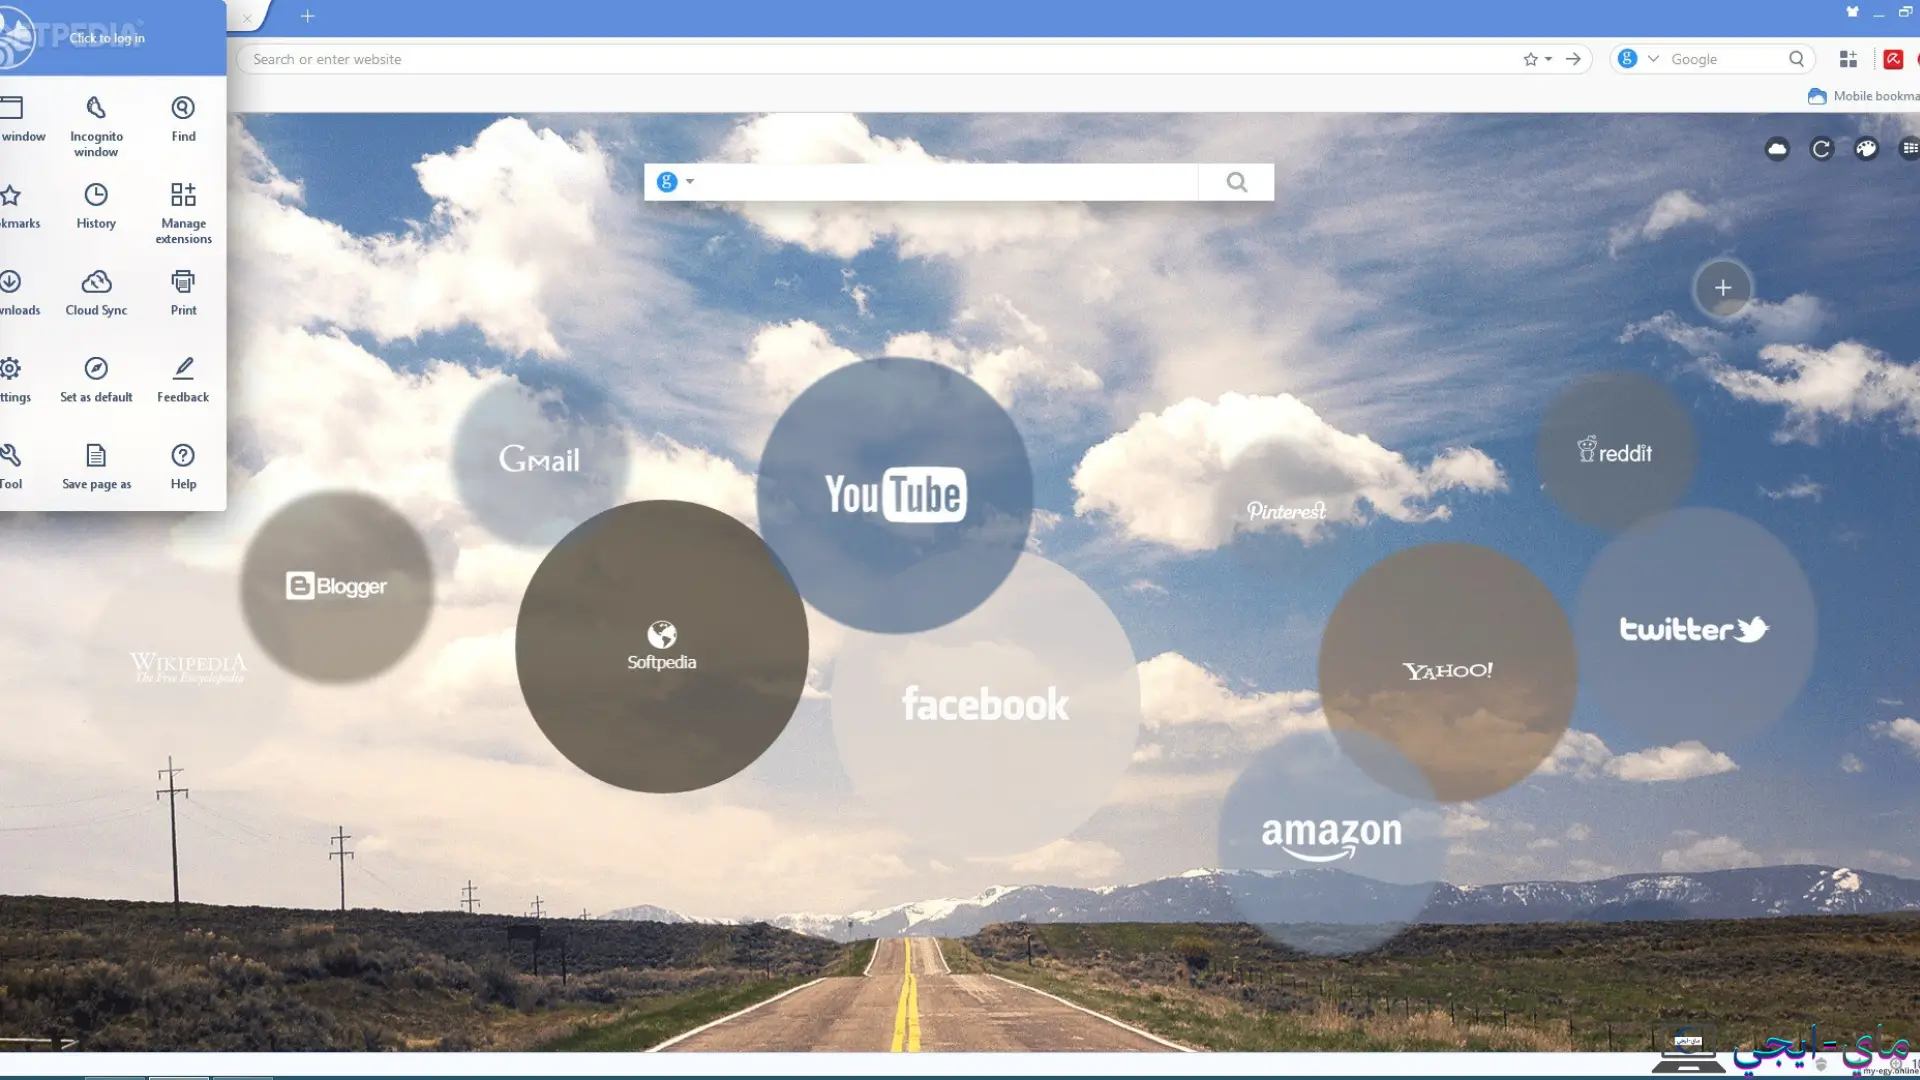1920x1080 pixels.
Task: Open the Softpedia bubble
Action: [661, 646]
